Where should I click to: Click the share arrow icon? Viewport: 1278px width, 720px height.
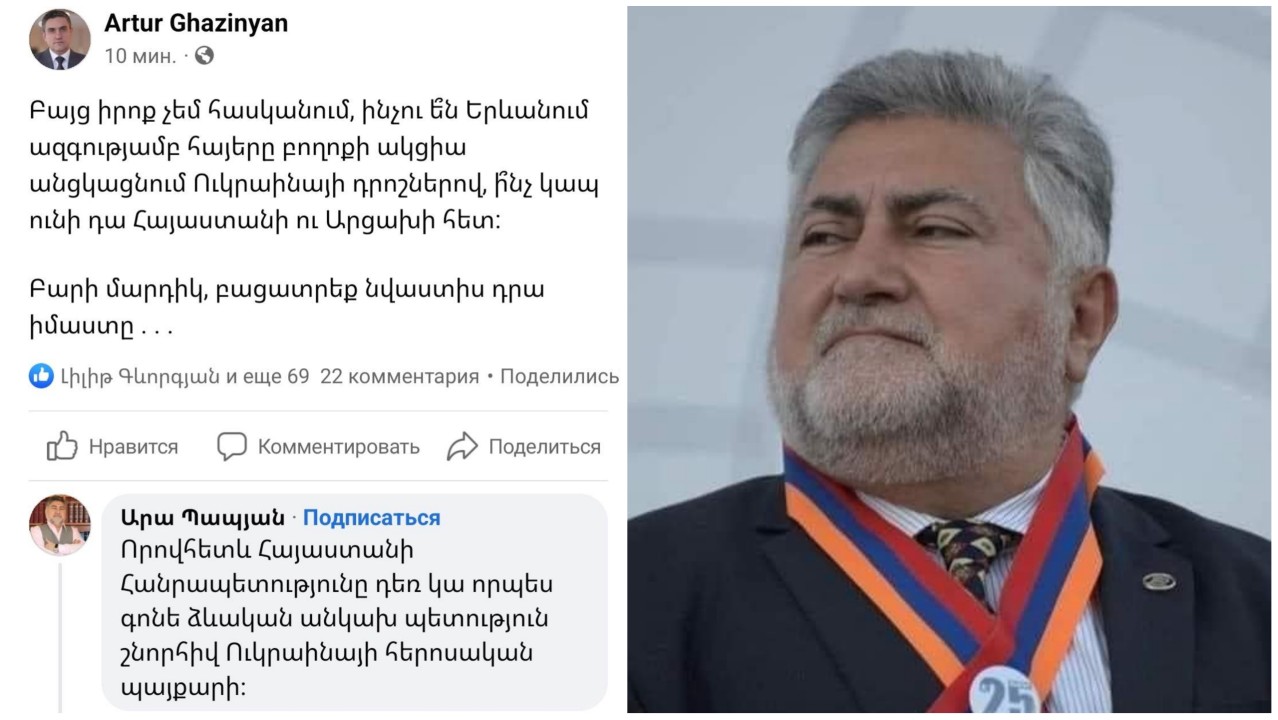[x=462, y=446]
